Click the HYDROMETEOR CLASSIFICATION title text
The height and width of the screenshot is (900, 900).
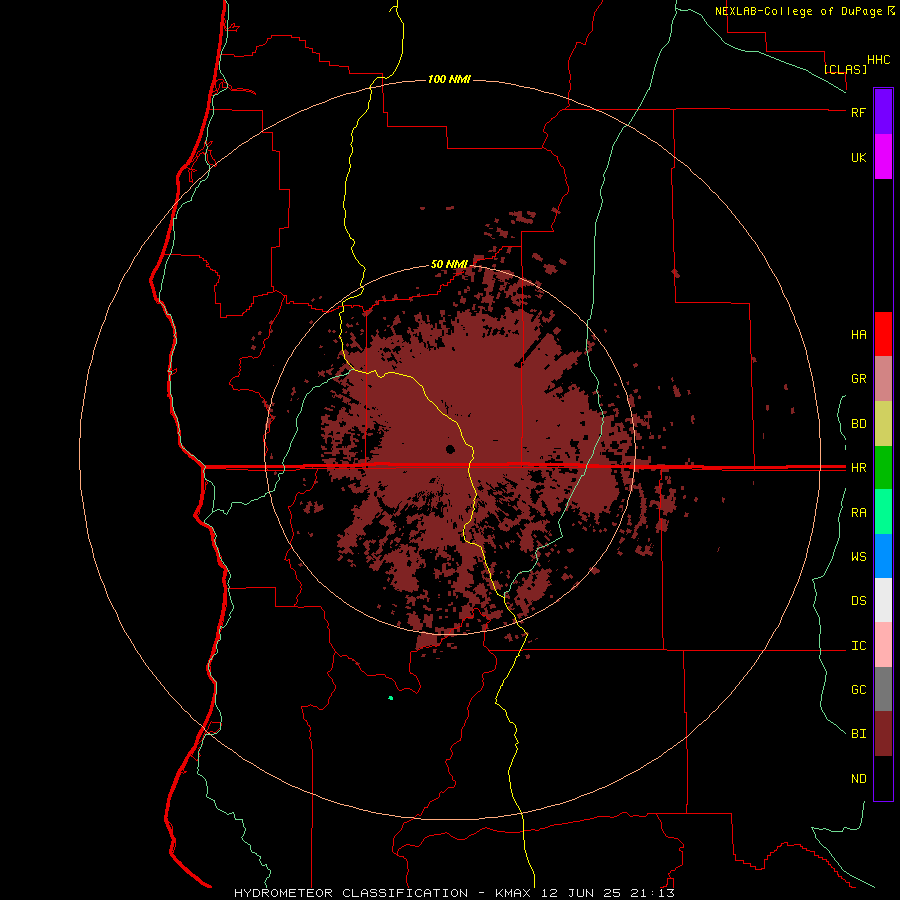point(350,893)
